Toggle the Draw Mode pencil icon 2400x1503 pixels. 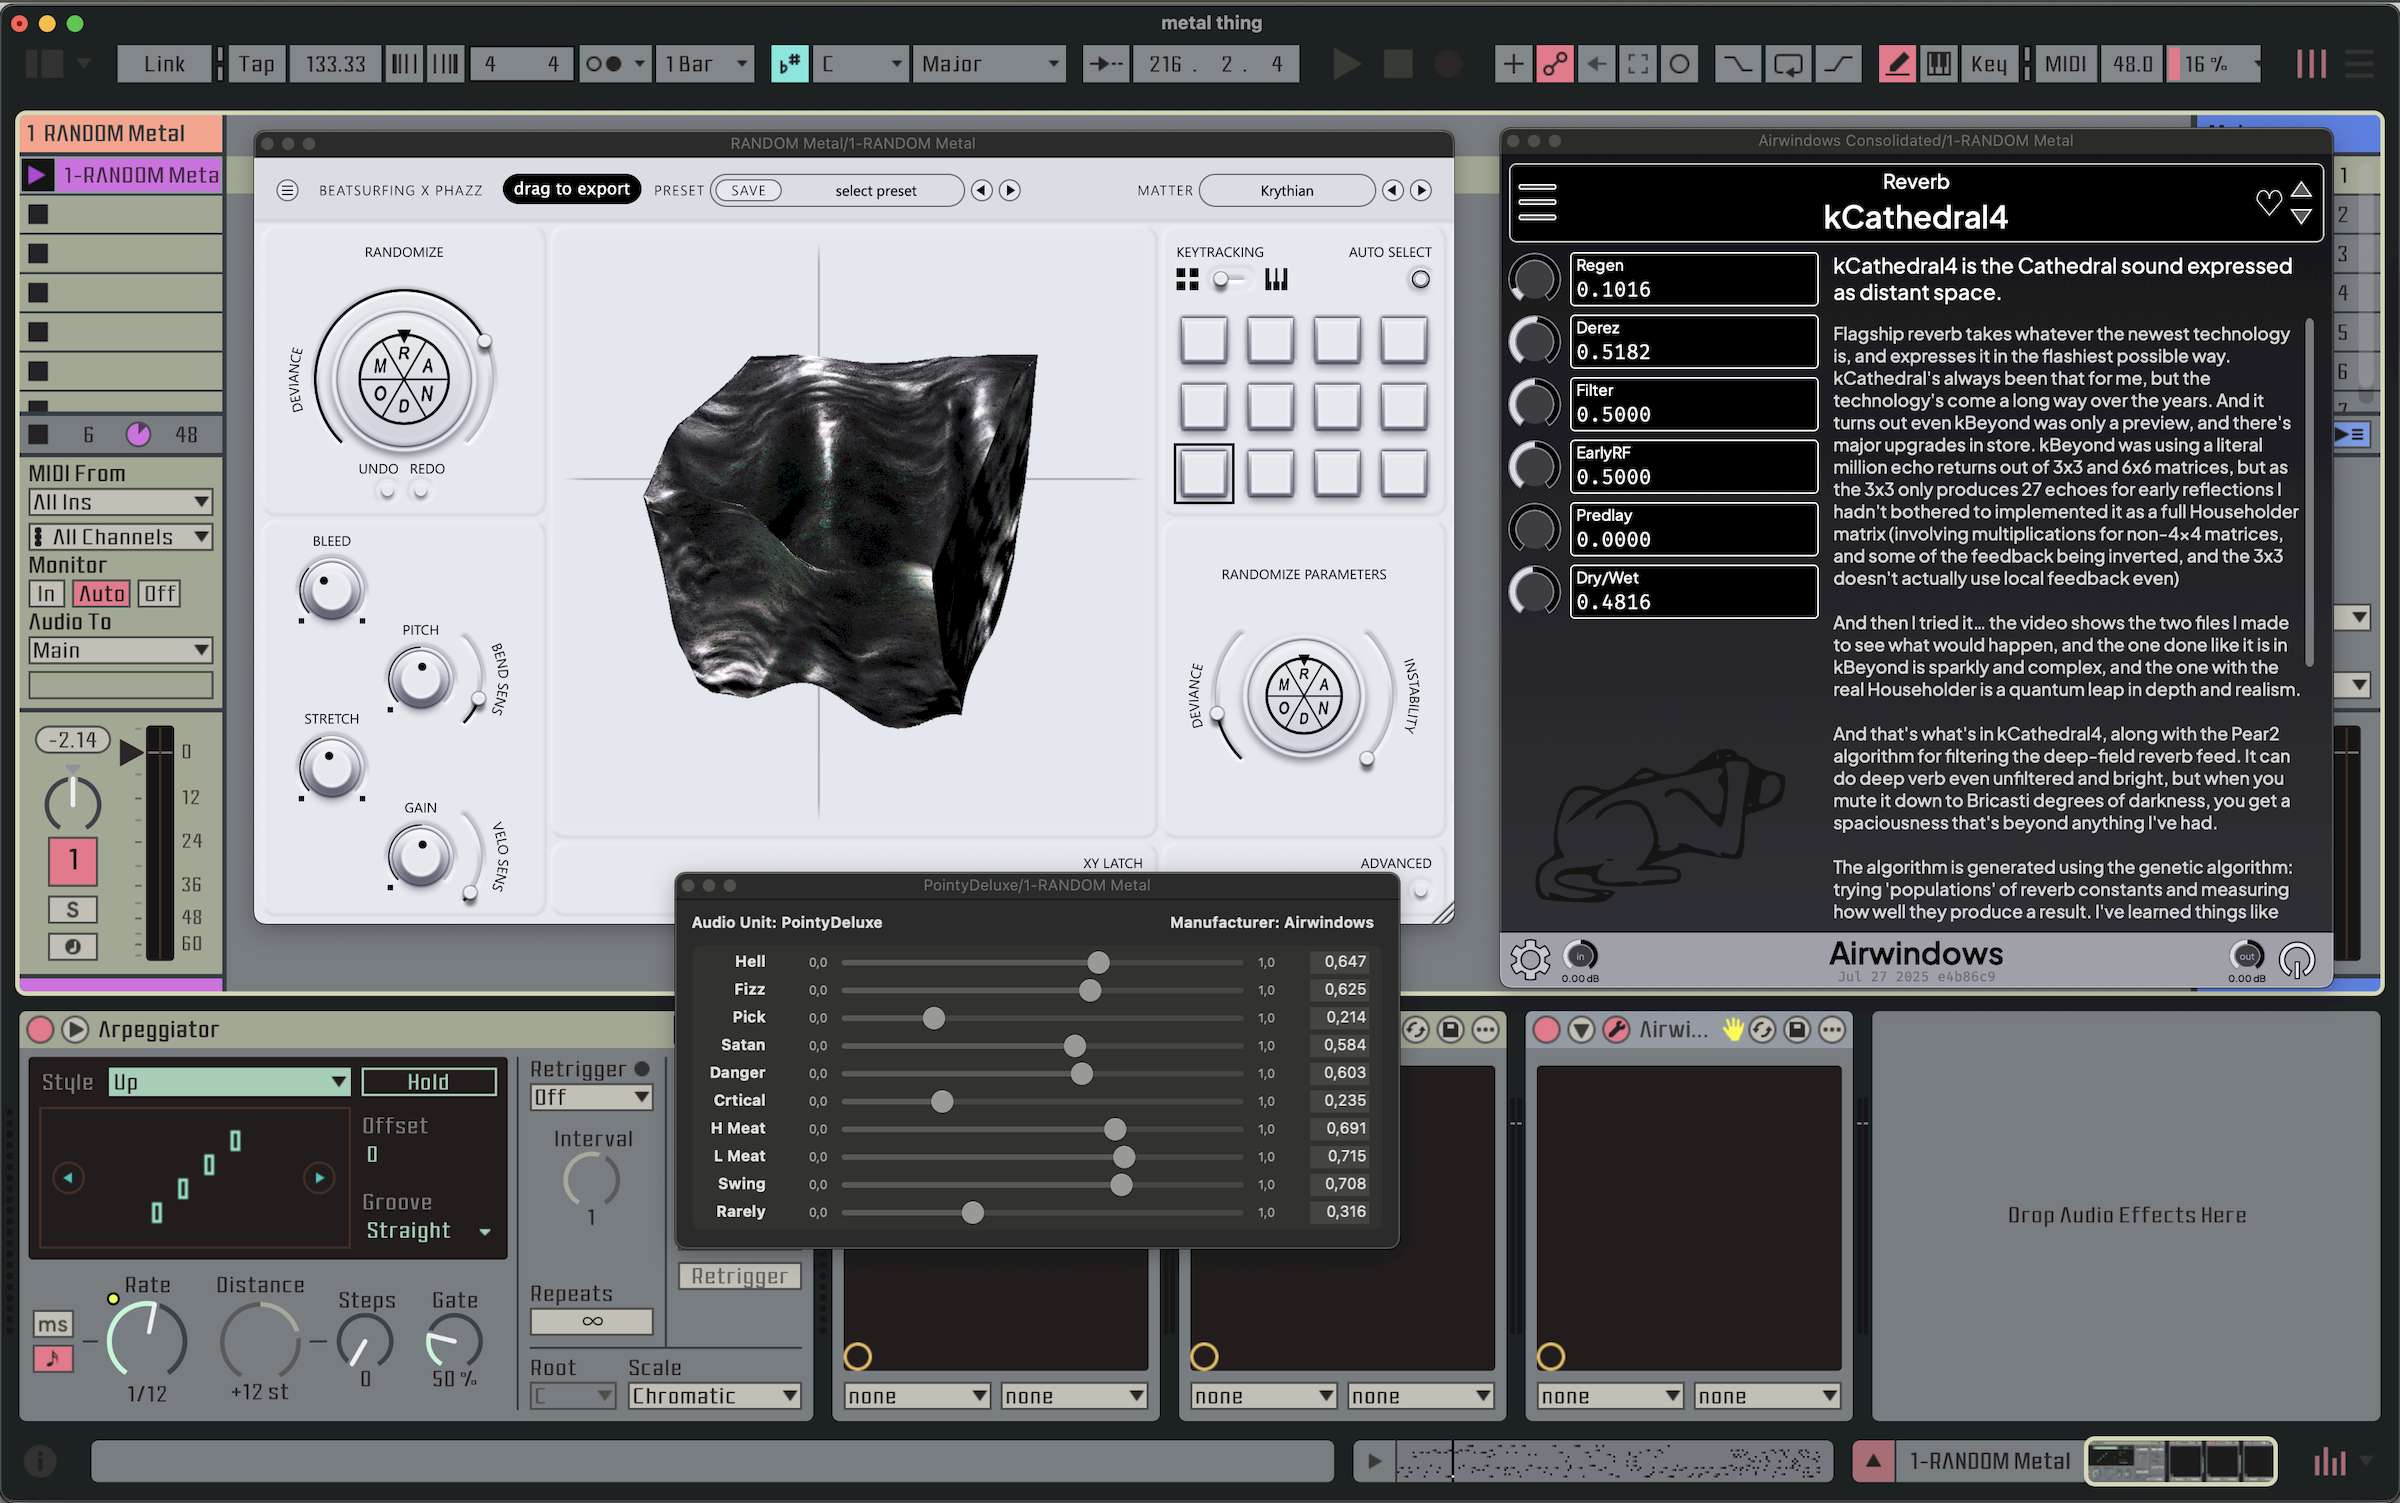coord(1896,64)
